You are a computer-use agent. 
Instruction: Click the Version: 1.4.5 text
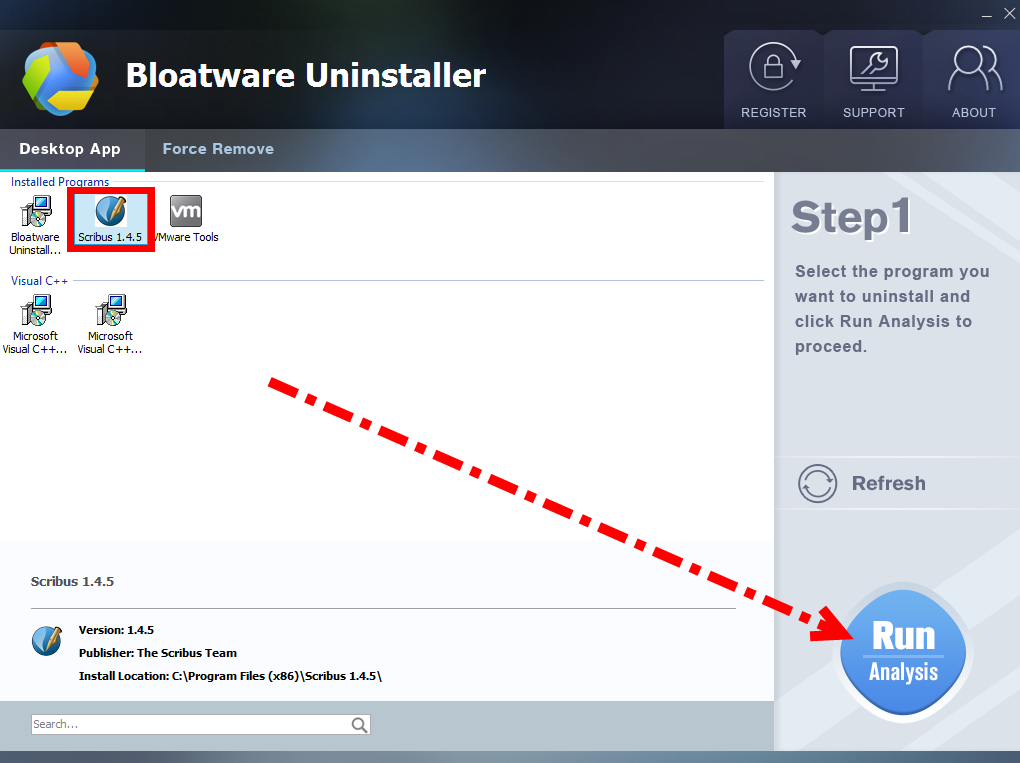116,630
